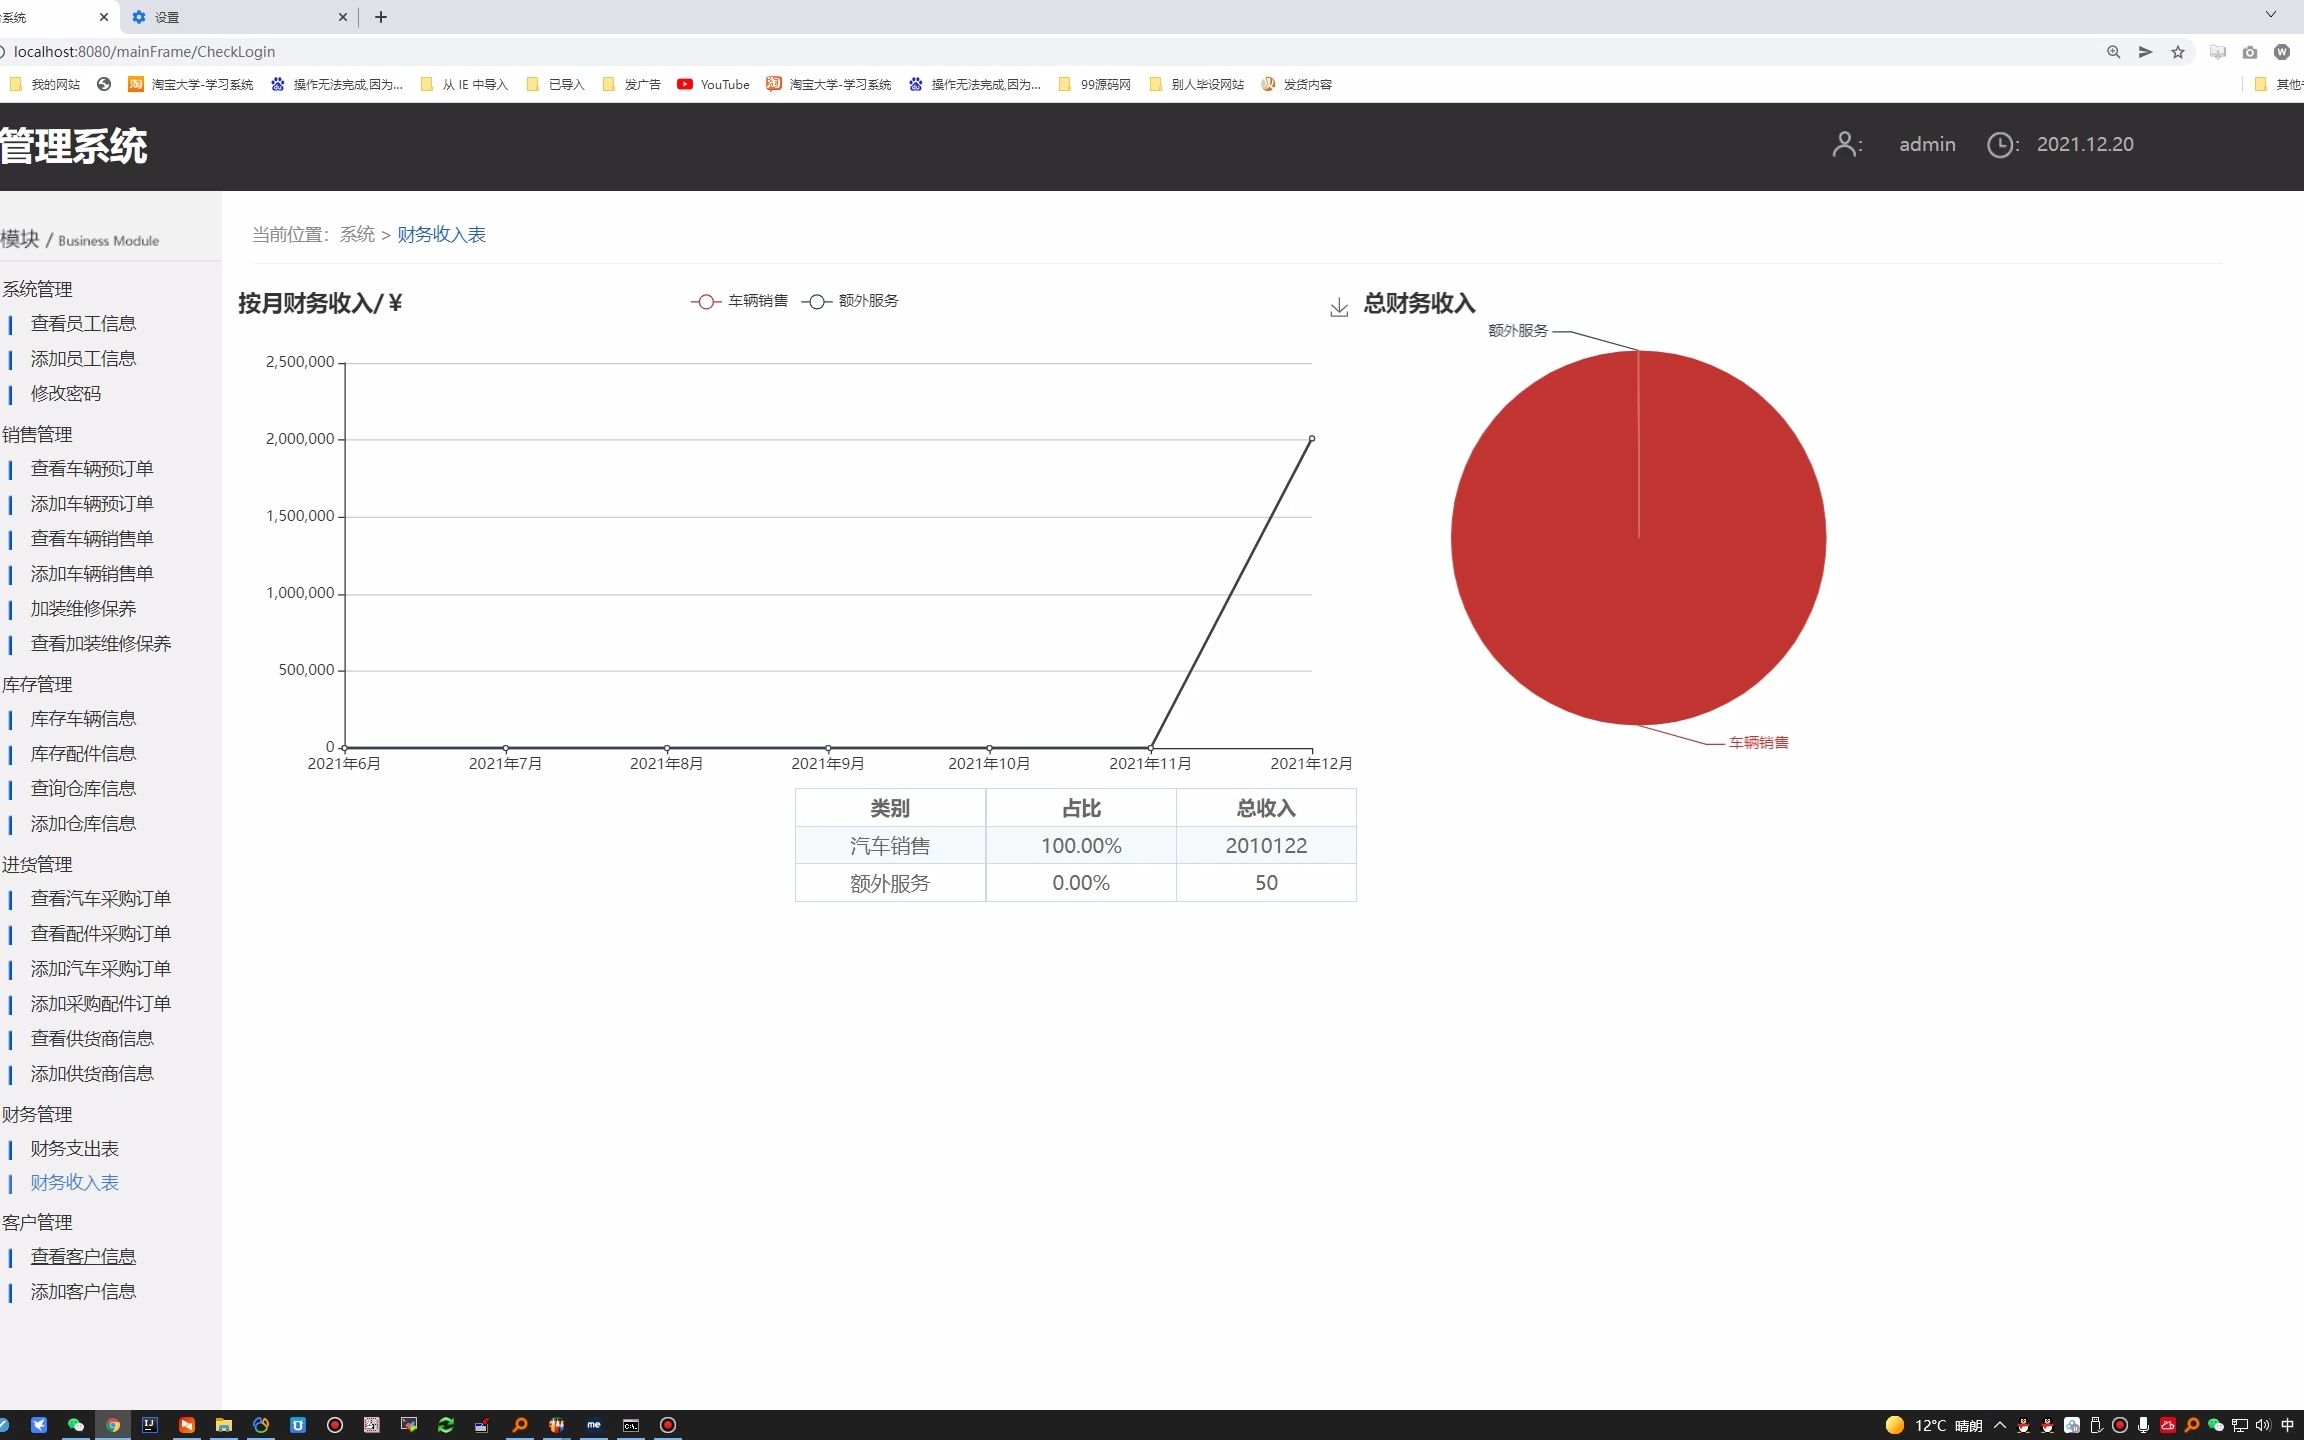Click the clock/time icon showing 2021.12.20
2304x1440 pixels.
2002,144
